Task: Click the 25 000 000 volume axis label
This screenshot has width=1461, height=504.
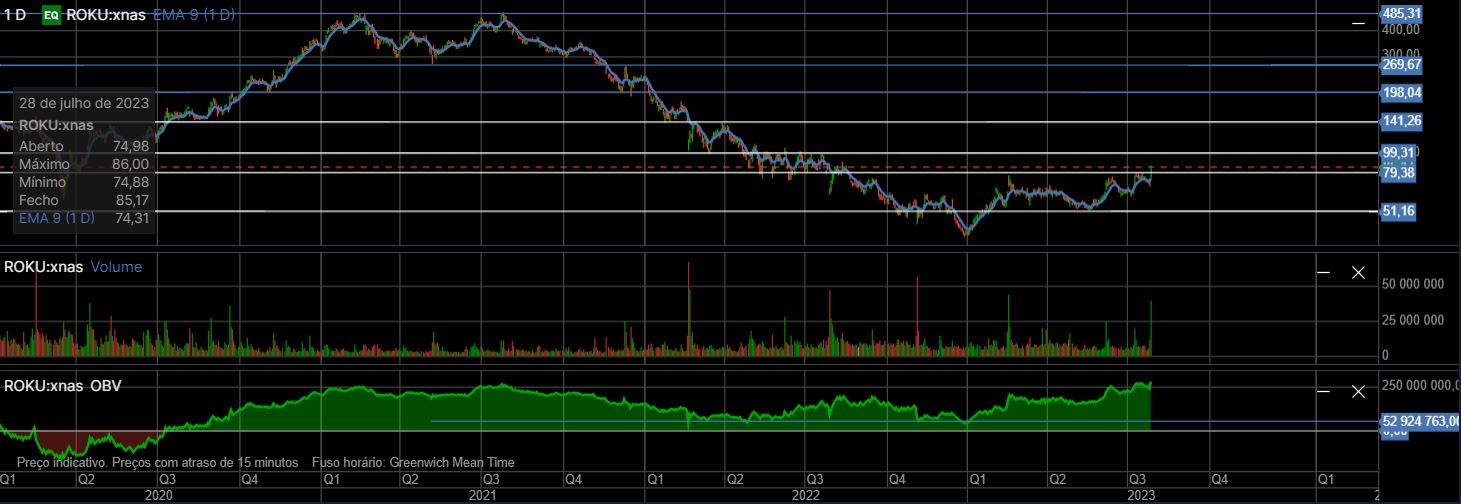Action: point(1413,320)
